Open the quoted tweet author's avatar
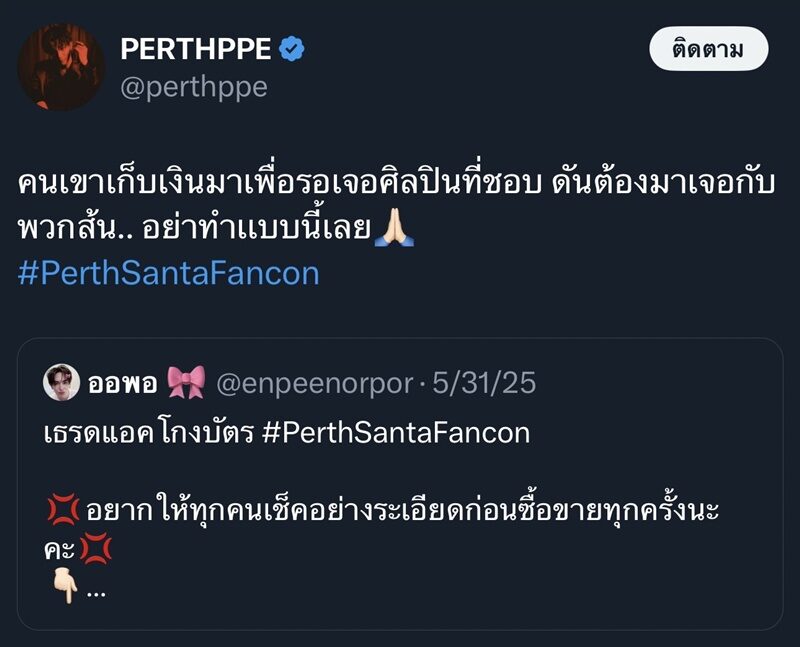800x647 pixels. (x=61, y=382)
